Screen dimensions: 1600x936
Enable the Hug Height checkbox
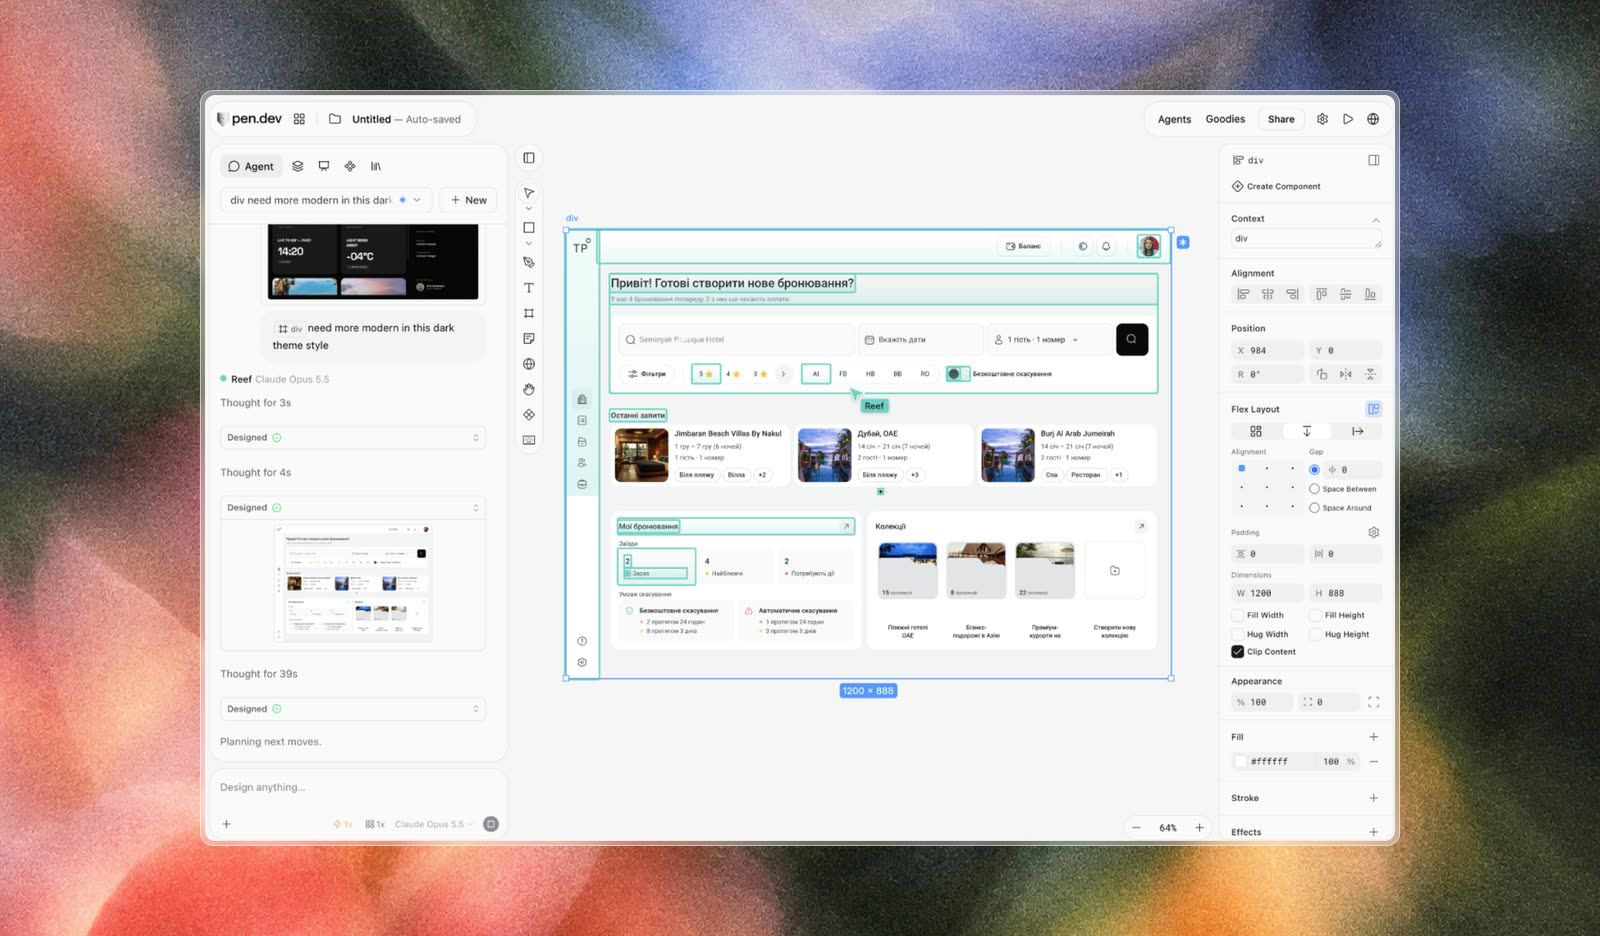(1316, 634)
